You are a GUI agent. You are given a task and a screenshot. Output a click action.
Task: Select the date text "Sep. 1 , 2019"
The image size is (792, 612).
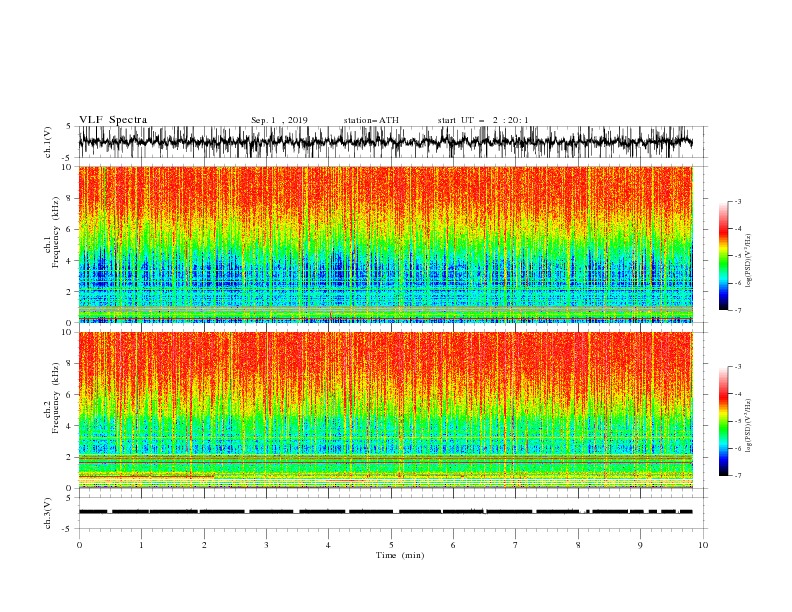(x=279, y=120)
